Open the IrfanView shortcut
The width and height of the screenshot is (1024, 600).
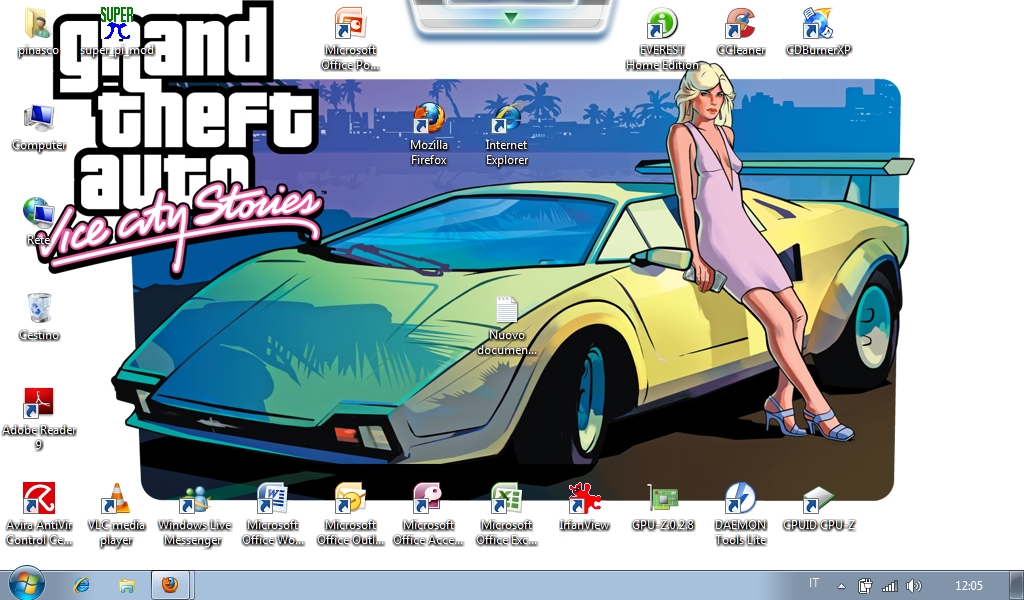(584, 497)
